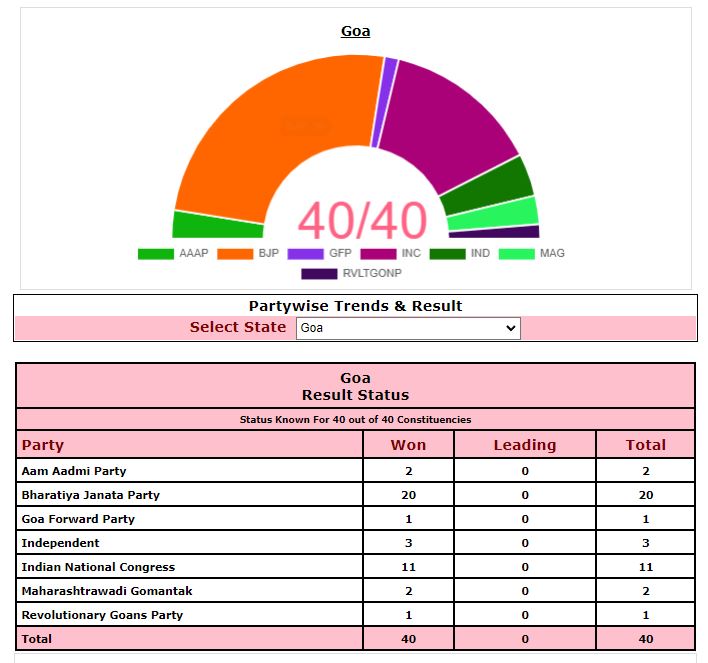Click the Total value 2 for Maharashtrawadi Gomantak
Viewport: 708px width, 663px height.
pos(646,591)
